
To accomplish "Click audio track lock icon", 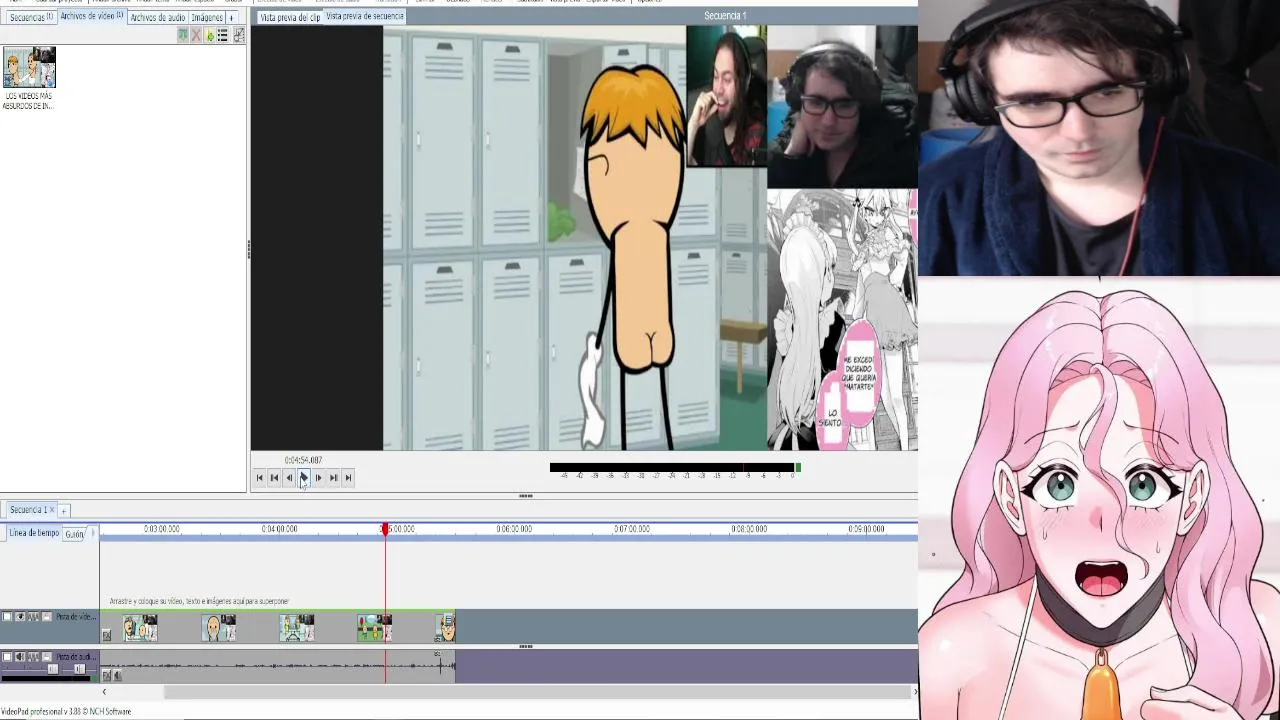I will [x=47, y=657].
